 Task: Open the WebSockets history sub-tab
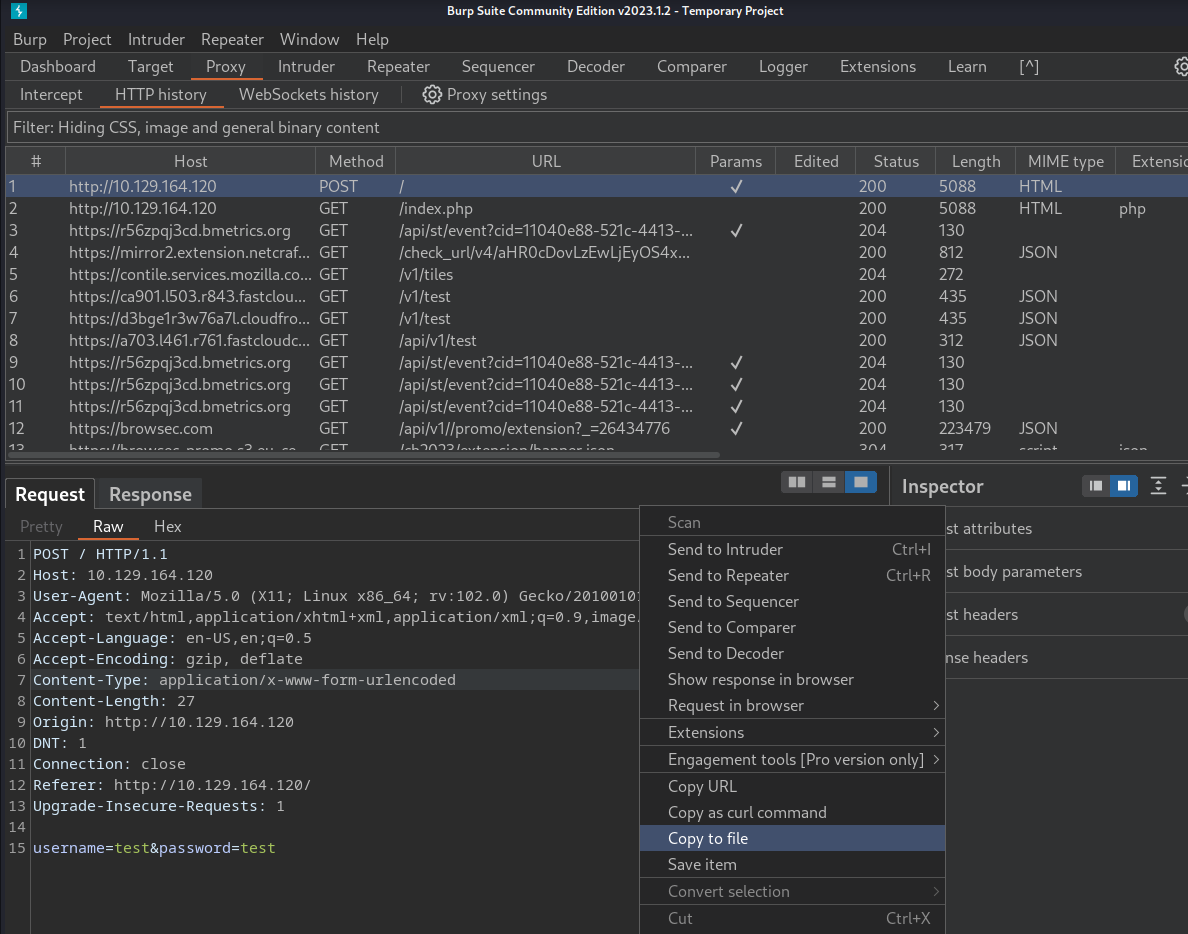point(308,95)
